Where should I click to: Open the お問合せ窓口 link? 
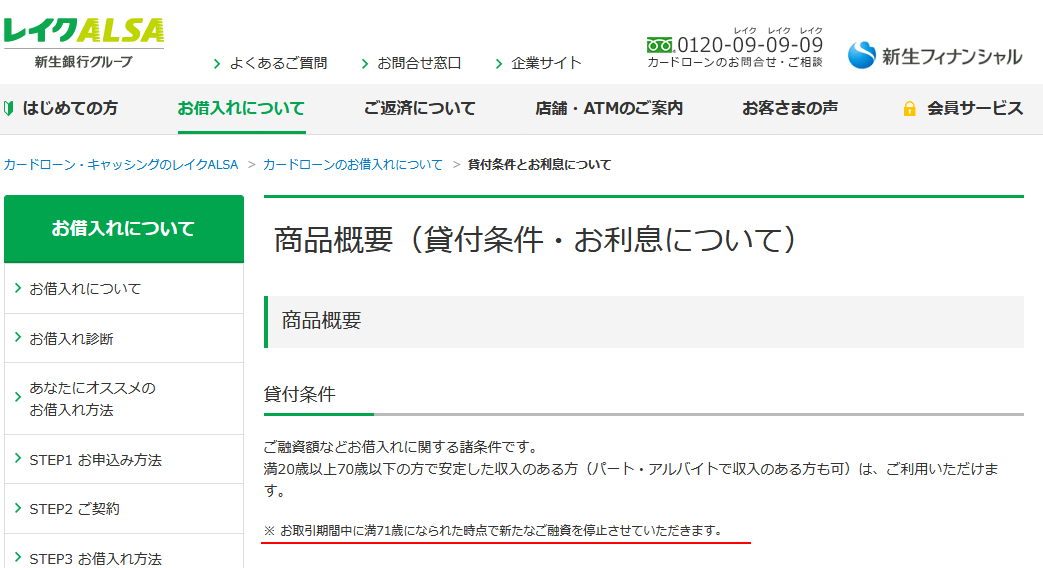(419, 63)
